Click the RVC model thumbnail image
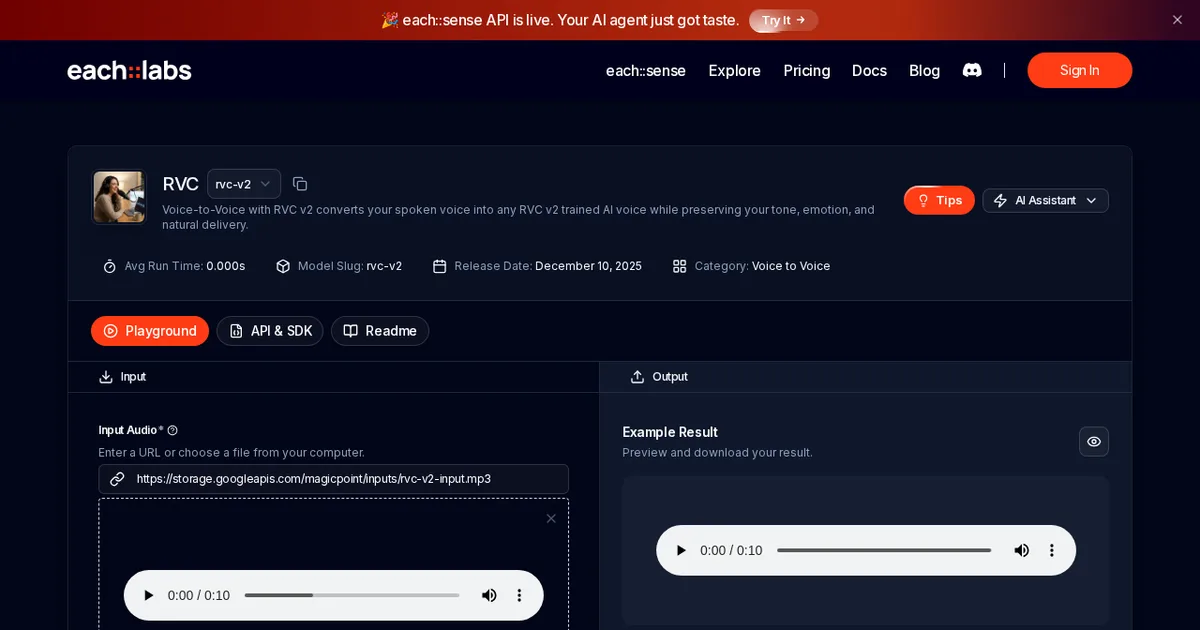Image resolution: width=1200 pixels, height=630 pixels. (x=119, y=197)
